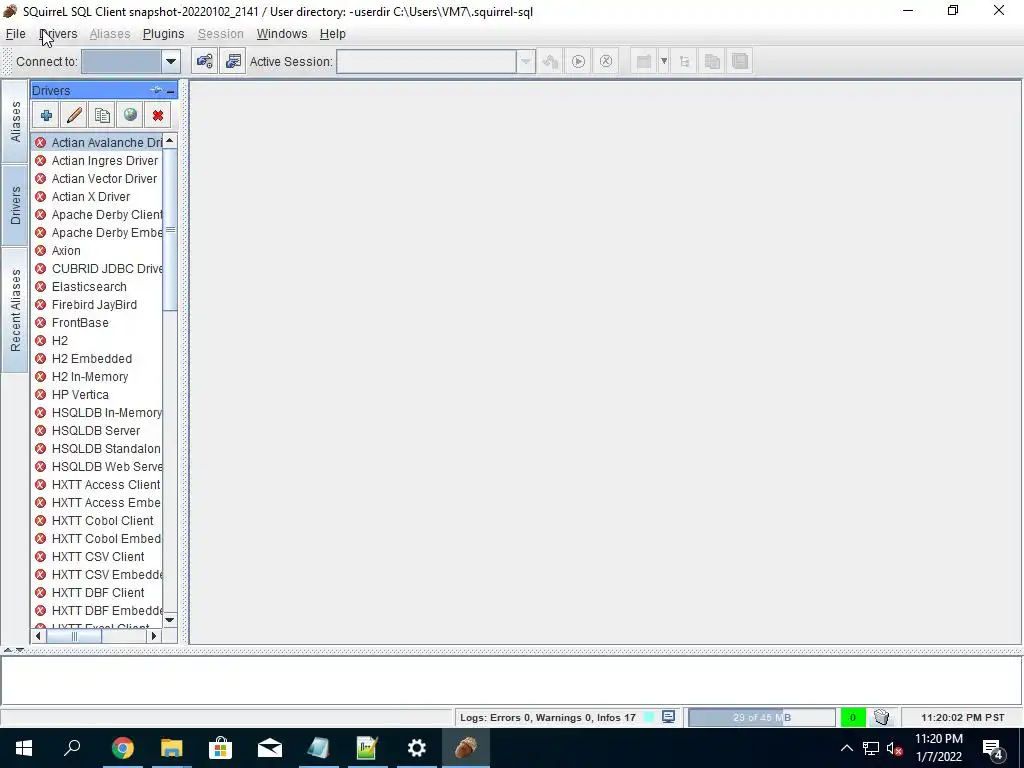Click the Run SQL play icon
The height and width of the screenshot is (768, 1024).
tap(578, 61)
